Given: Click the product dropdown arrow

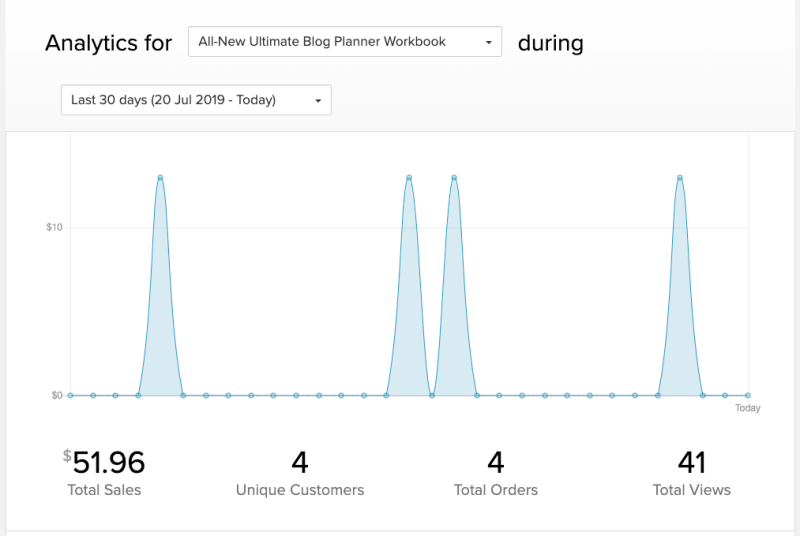Looking at the screenshot, I should click(488, 42).
